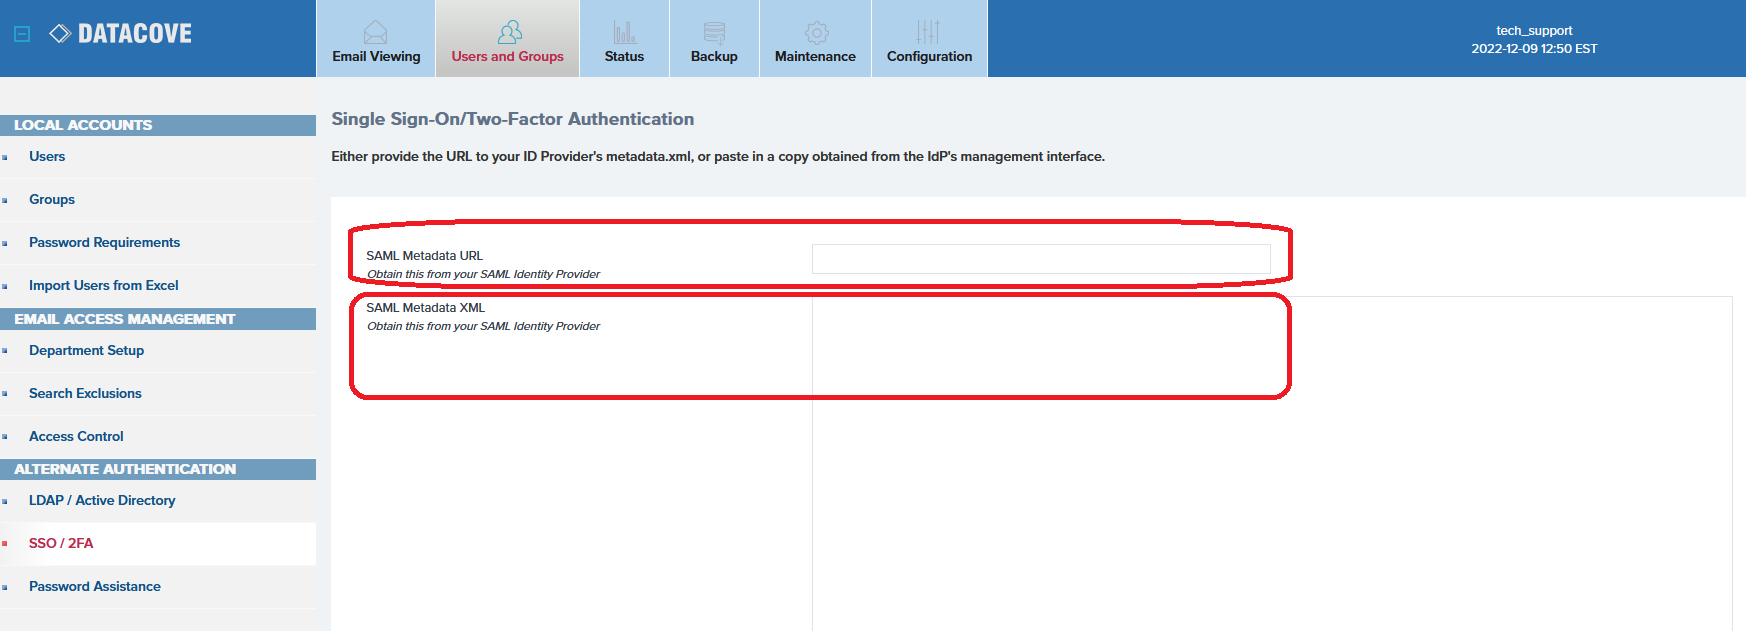Collapse sidebar using top-left minus icon
Screen dimensions: 1746x631
pos(22,34)
